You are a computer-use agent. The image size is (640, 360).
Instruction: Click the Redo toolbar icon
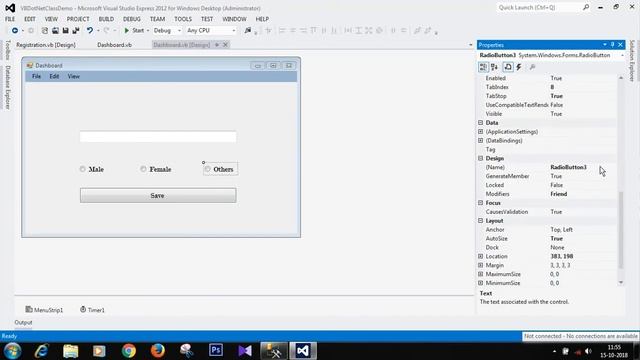107,31
